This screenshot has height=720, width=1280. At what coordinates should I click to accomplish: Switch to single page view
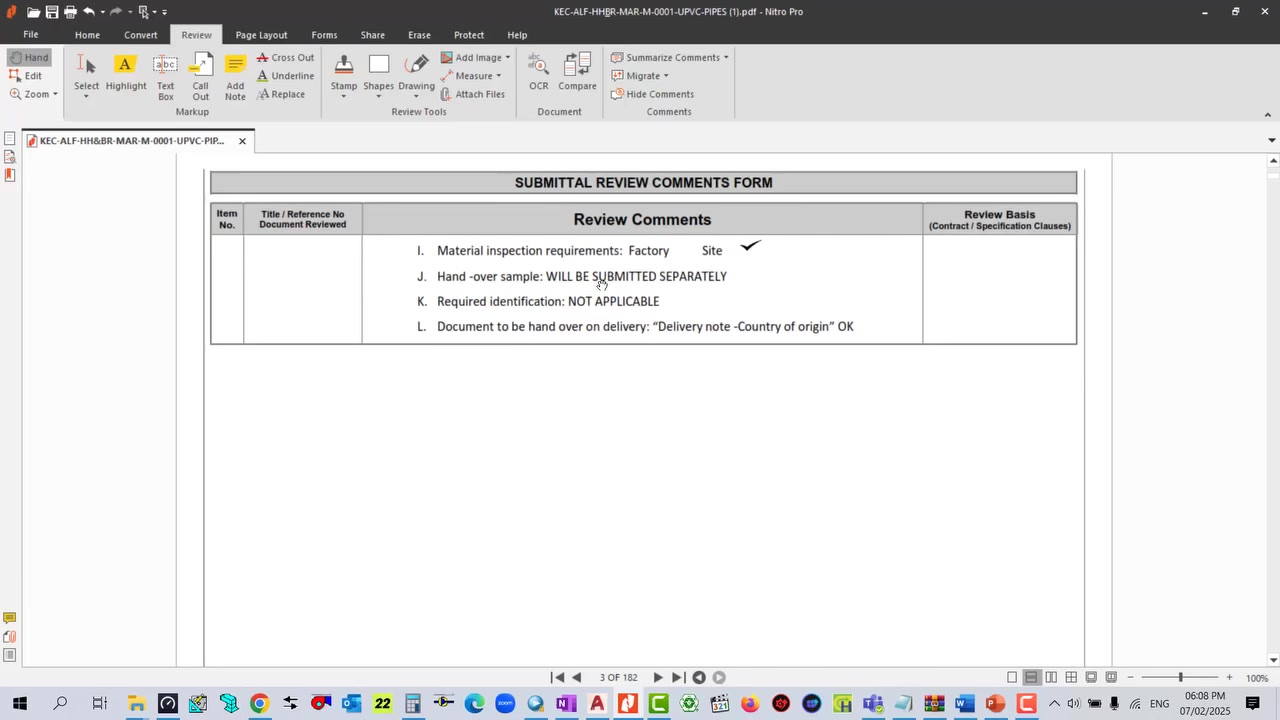1012,678
